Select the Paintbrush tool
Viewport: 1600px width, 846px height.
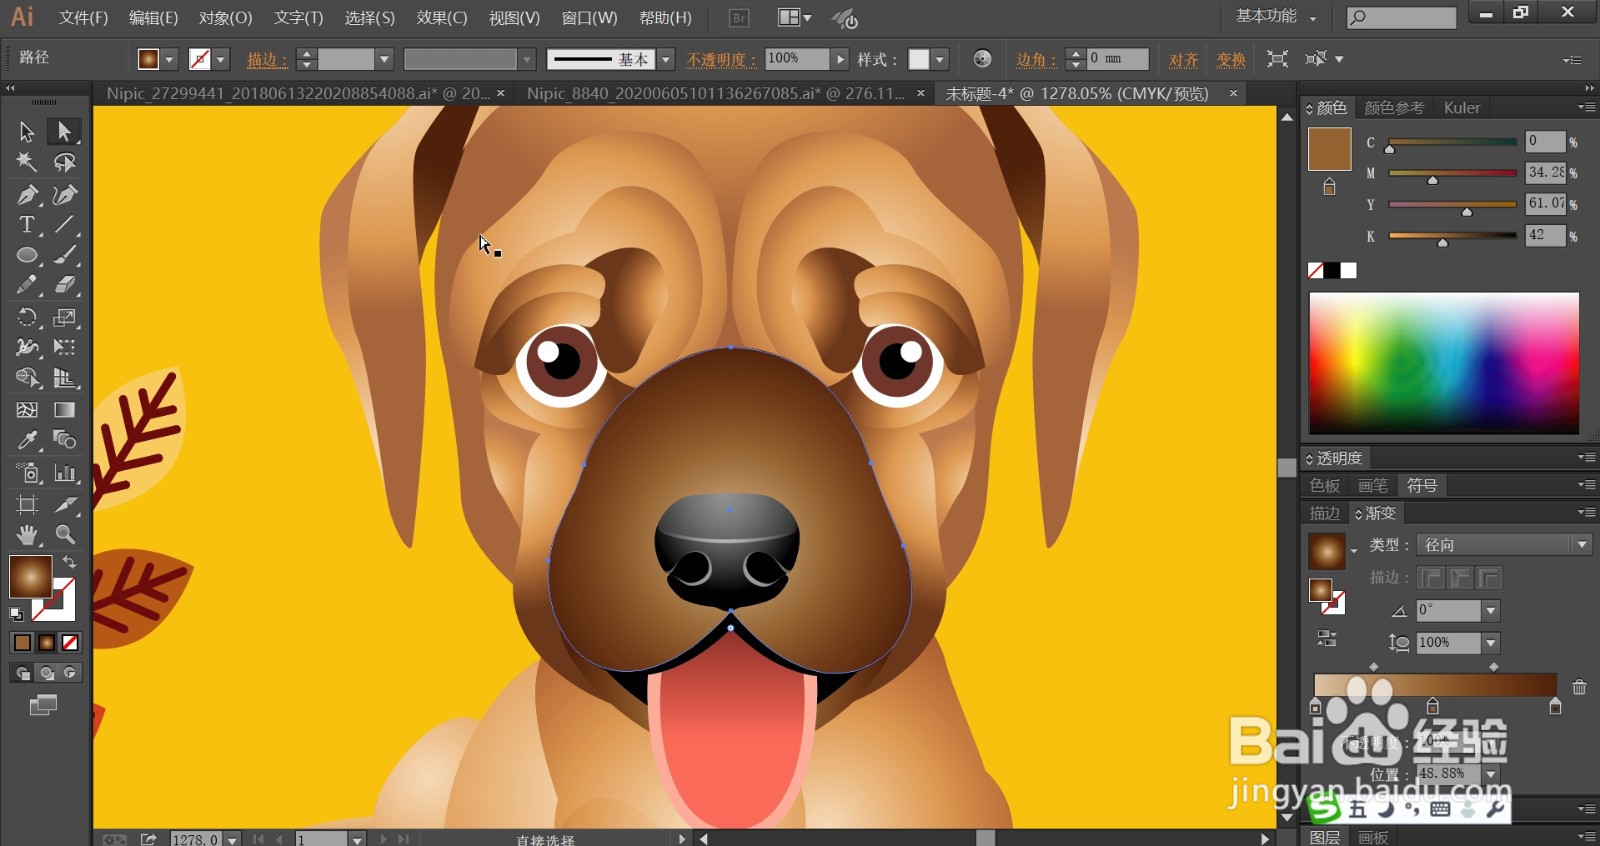[x=64, y=255]
